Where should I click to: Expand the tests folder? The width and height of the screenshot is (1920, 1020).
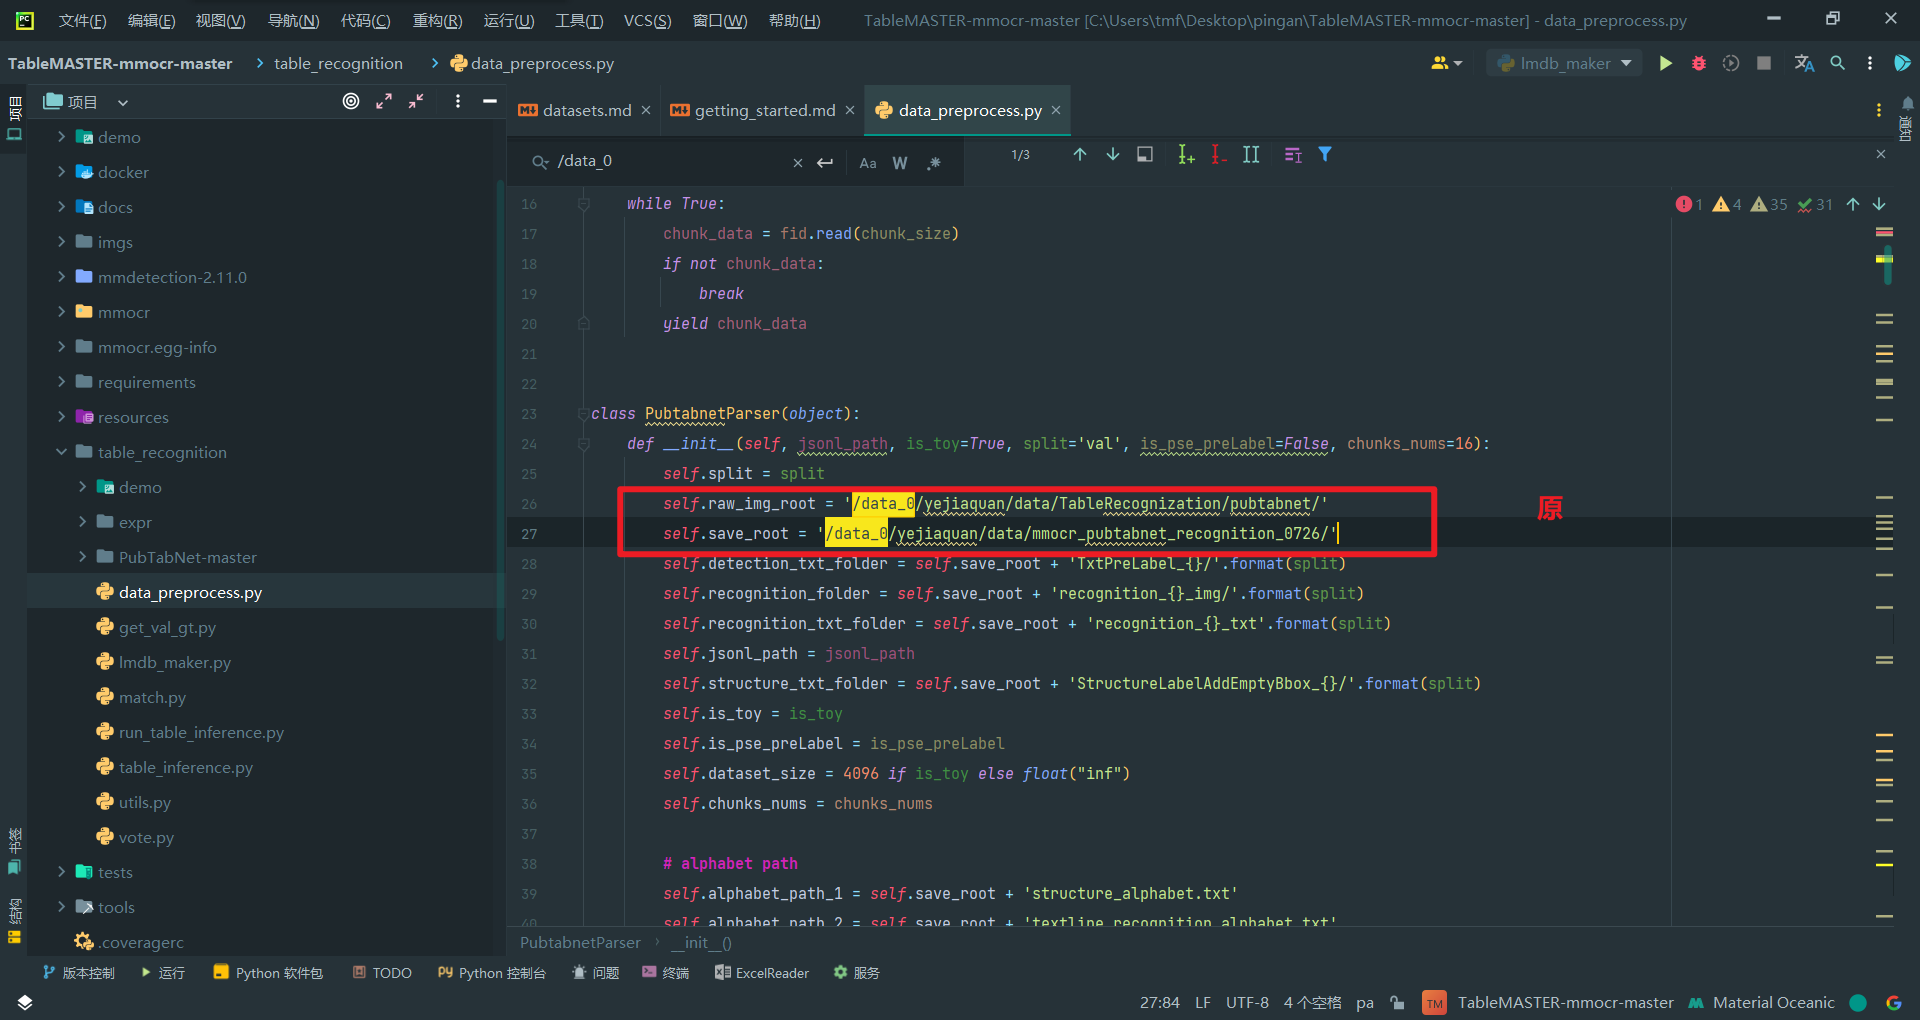[61, 872]
